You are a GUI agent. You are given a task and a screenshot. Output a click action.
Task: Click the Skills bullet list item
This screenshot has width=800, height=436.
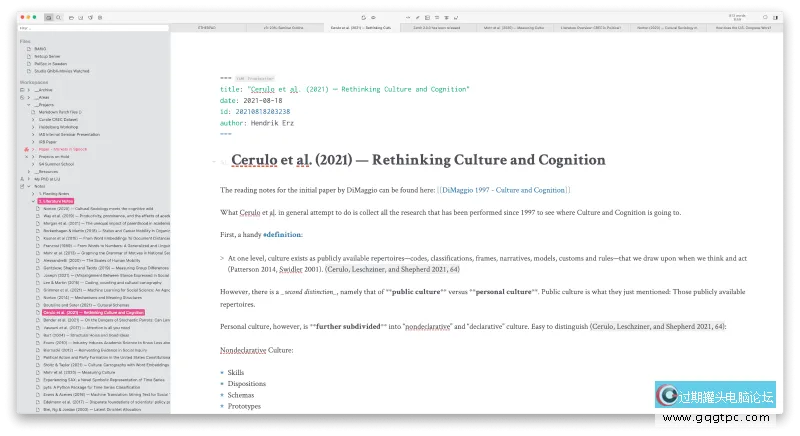point(236,373)
